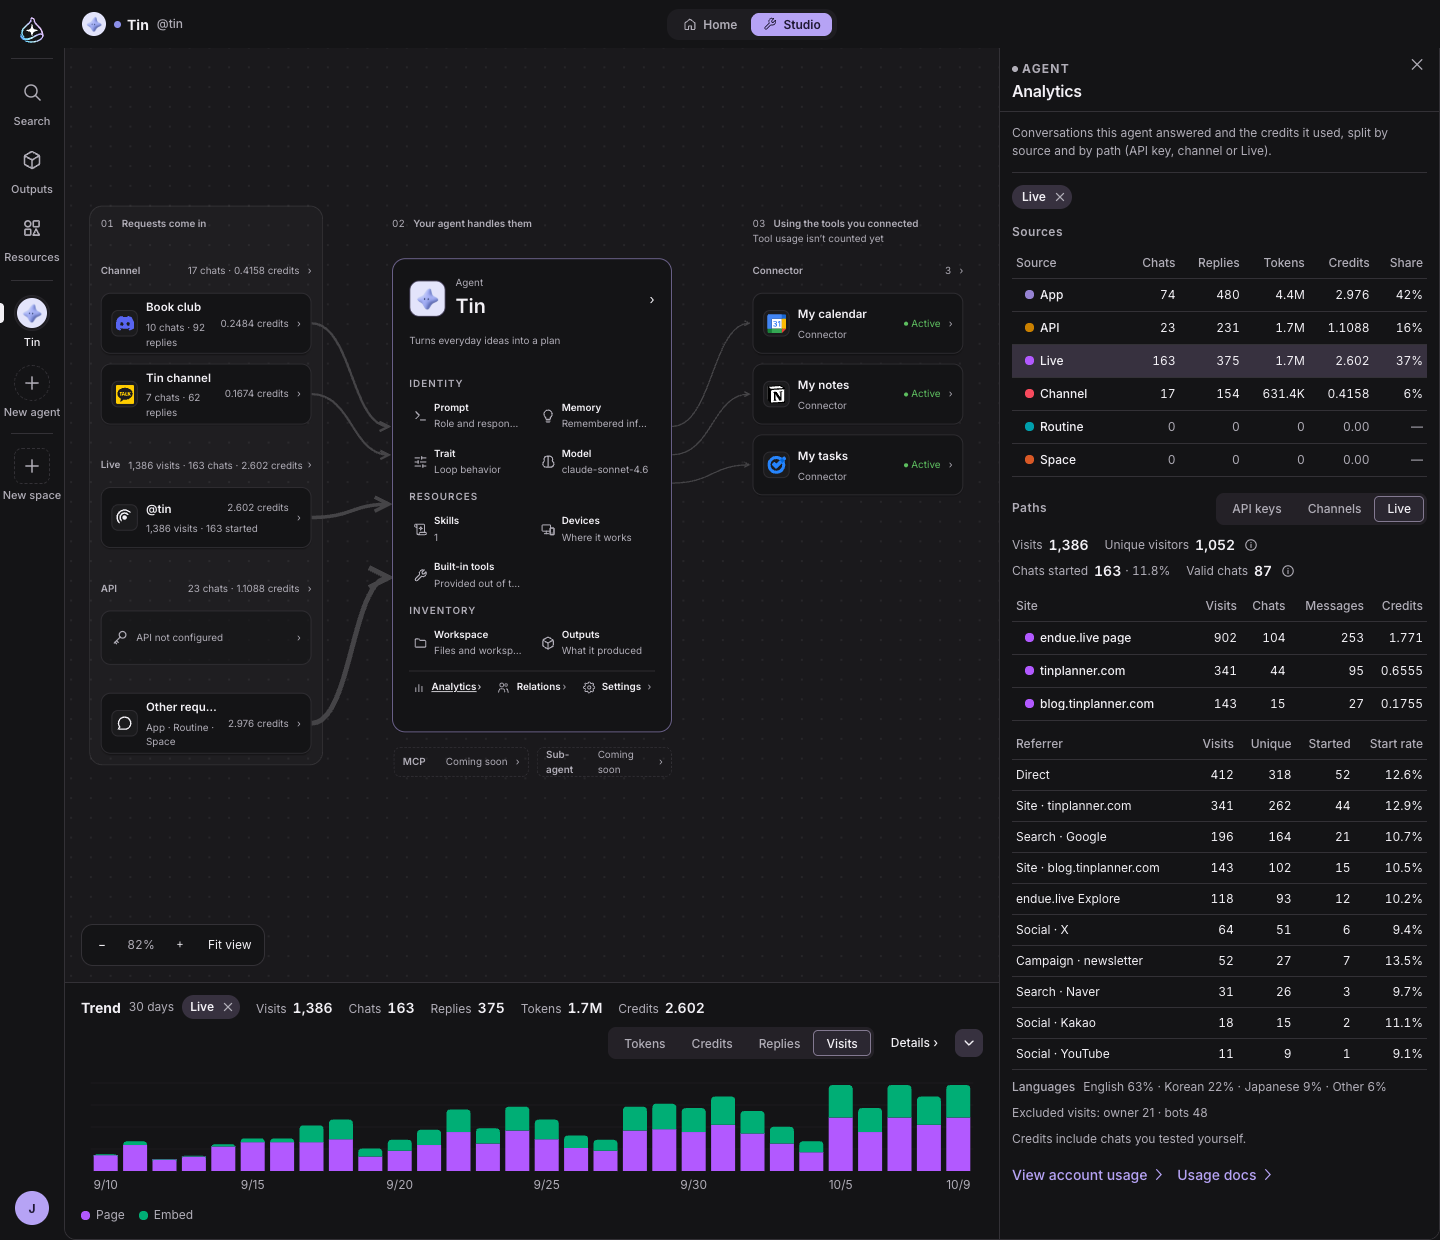Image resolution: width=1440 pixels, height=1240 pixels.
Task: Select the Tin agent avatar in sidebar
Action: click(x=32, y=313)
